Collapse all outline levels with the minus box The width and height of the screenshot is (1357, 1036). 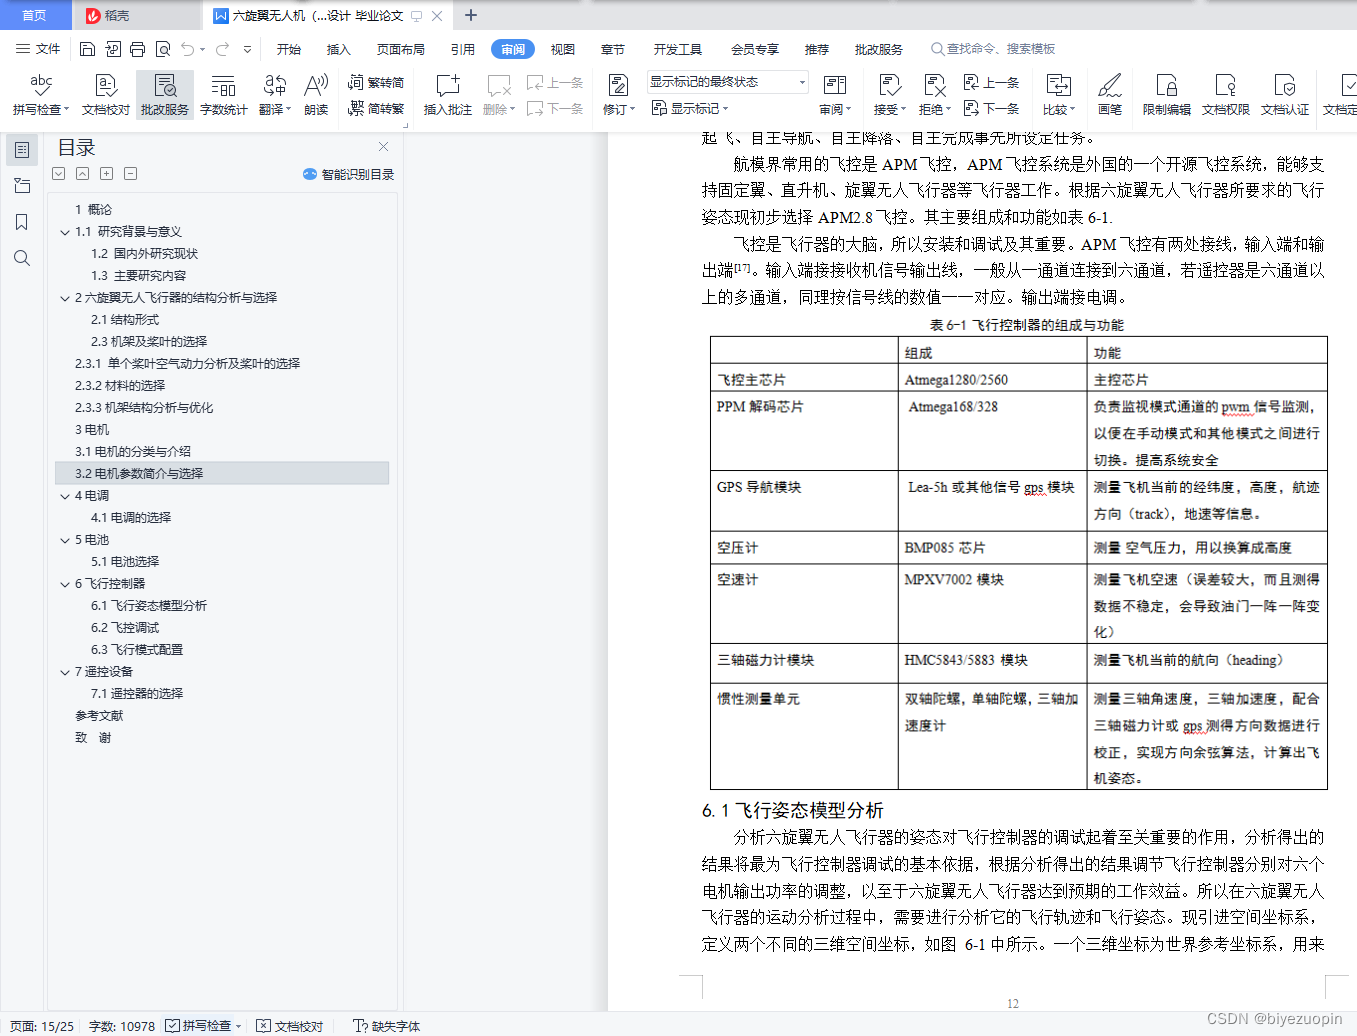pyautogui.click(x=130, y=174)
